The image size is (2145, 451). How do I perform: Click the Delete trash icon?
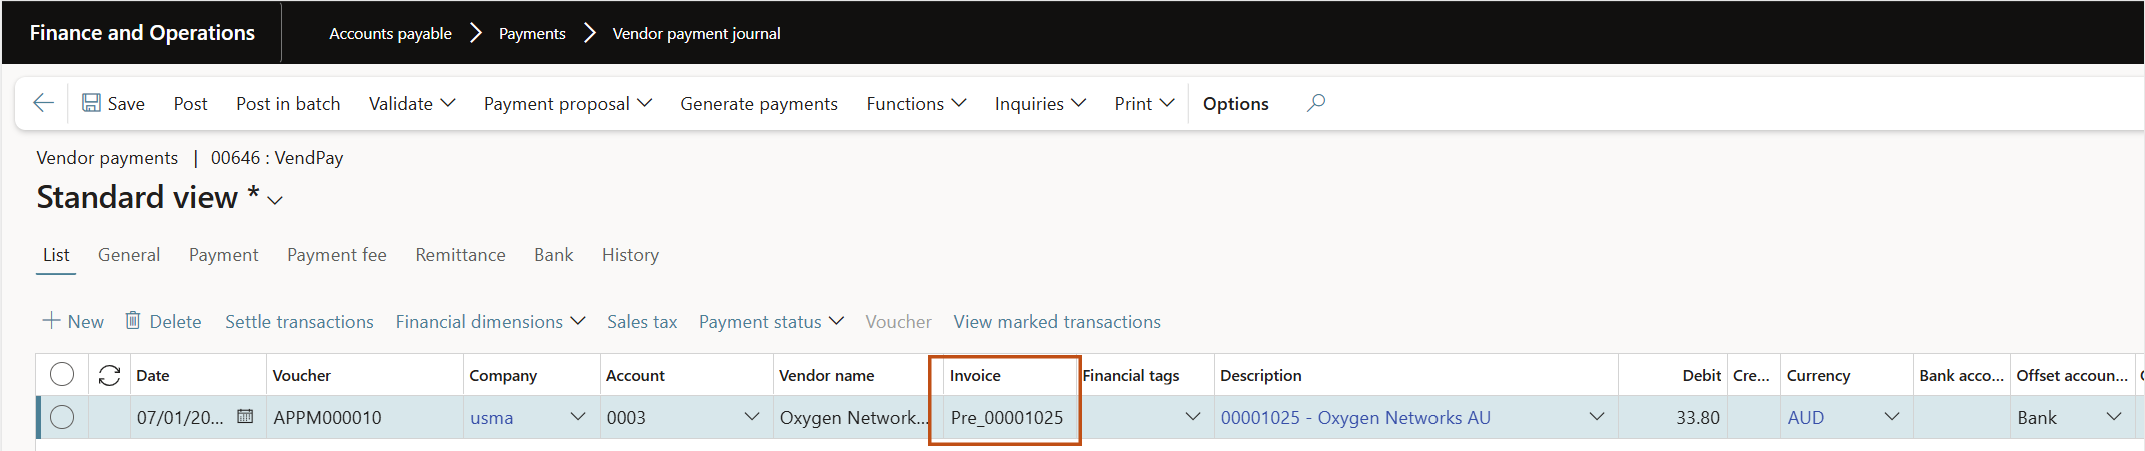point(132,321)
